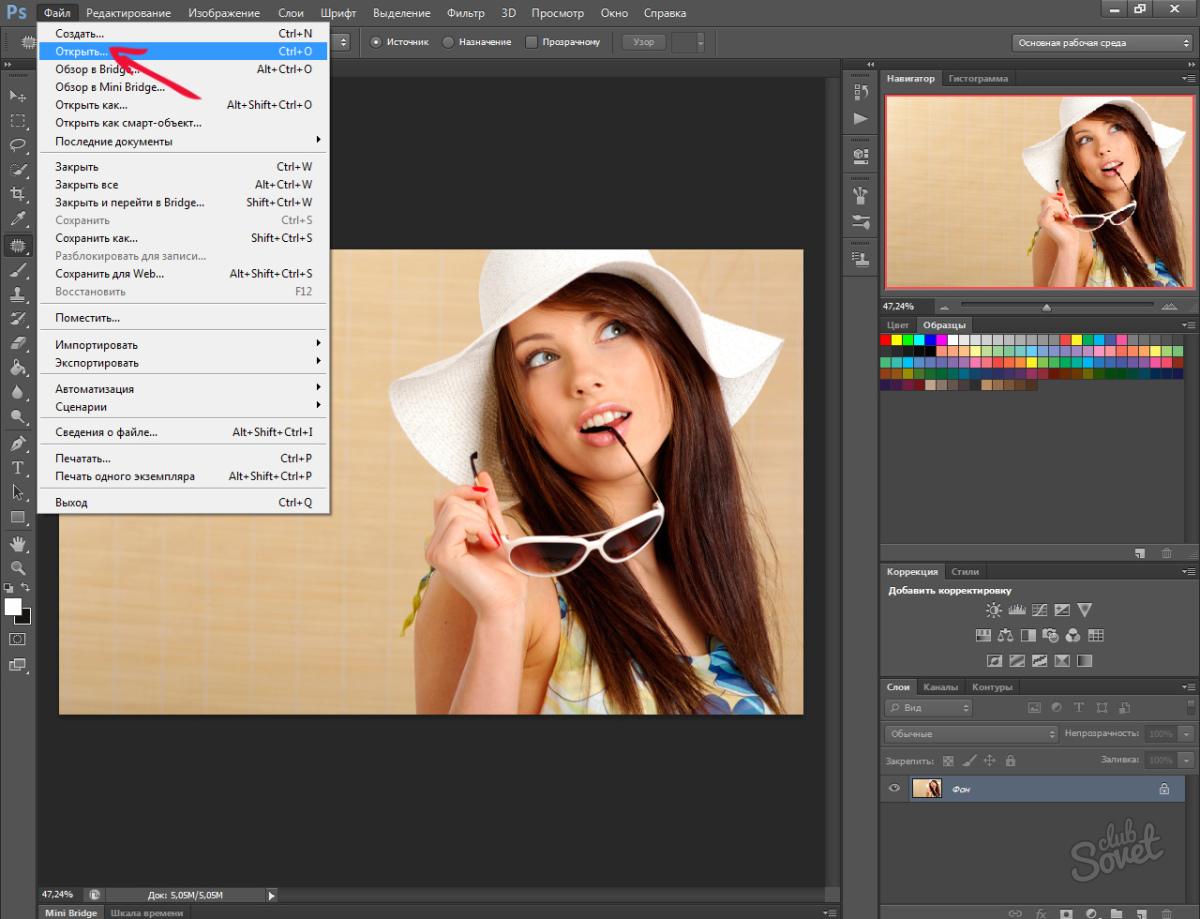Viewport: 1200px width, 919px height.
Task: Add a Color Balance adjustment
Action: 1005,635
